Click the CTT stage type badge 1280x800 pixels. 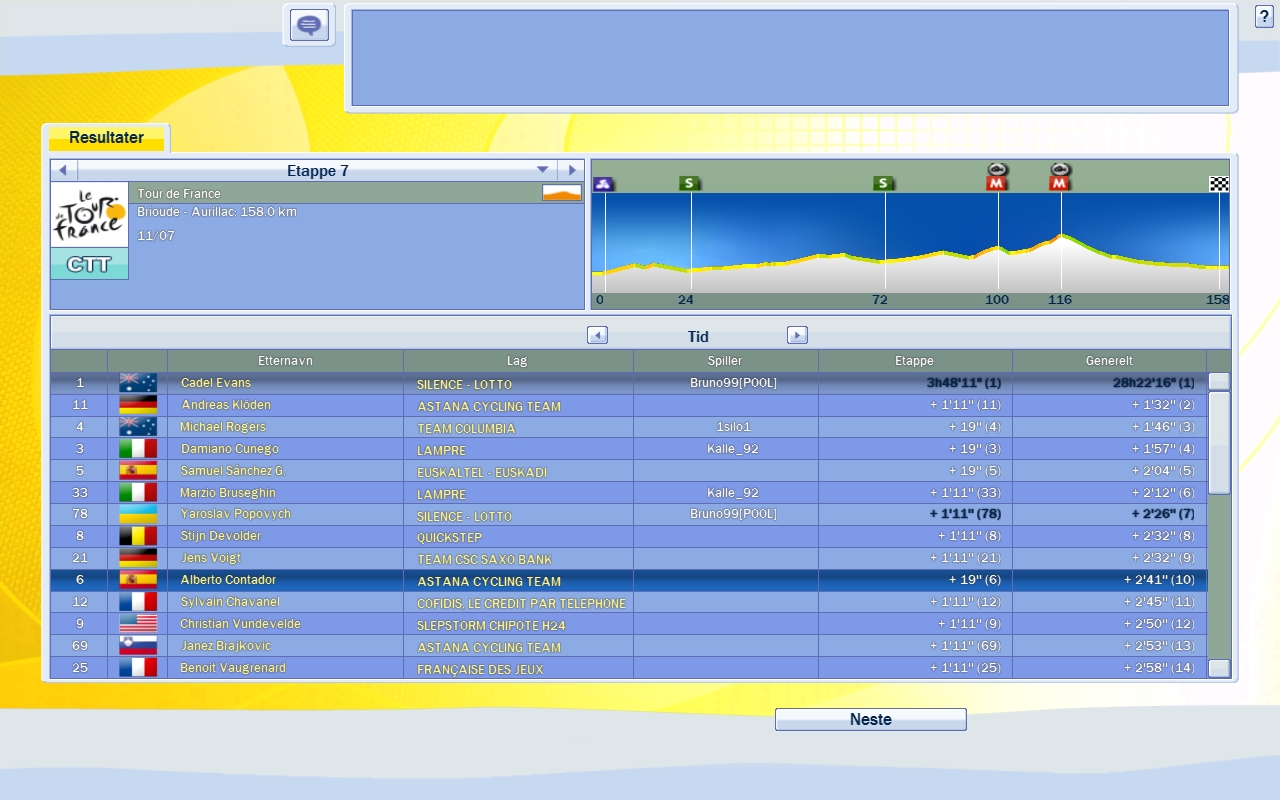[89, 264]
